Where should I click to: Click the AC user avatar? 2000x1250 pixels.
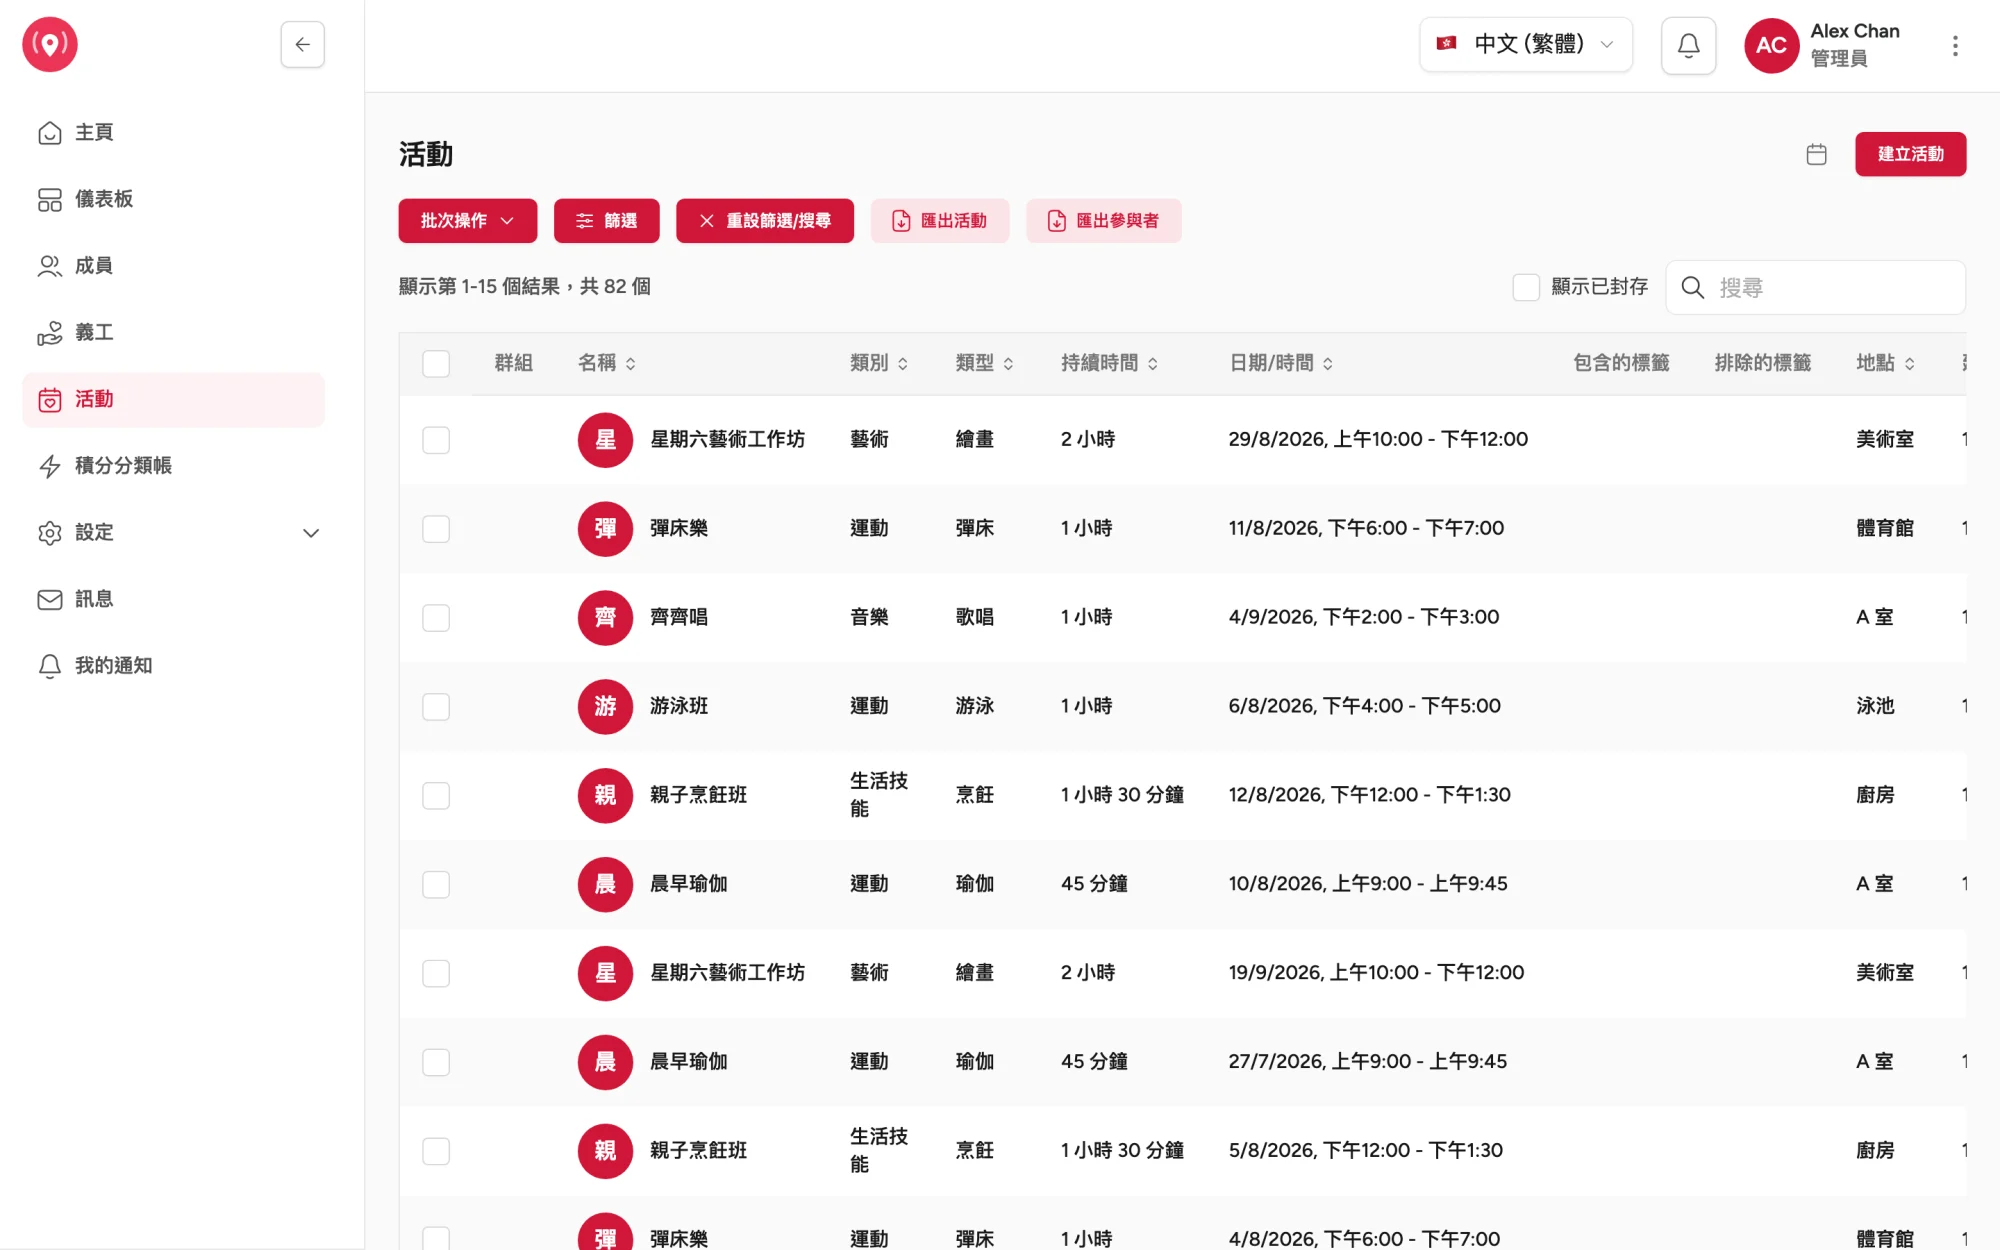[x=1771, y=45]
